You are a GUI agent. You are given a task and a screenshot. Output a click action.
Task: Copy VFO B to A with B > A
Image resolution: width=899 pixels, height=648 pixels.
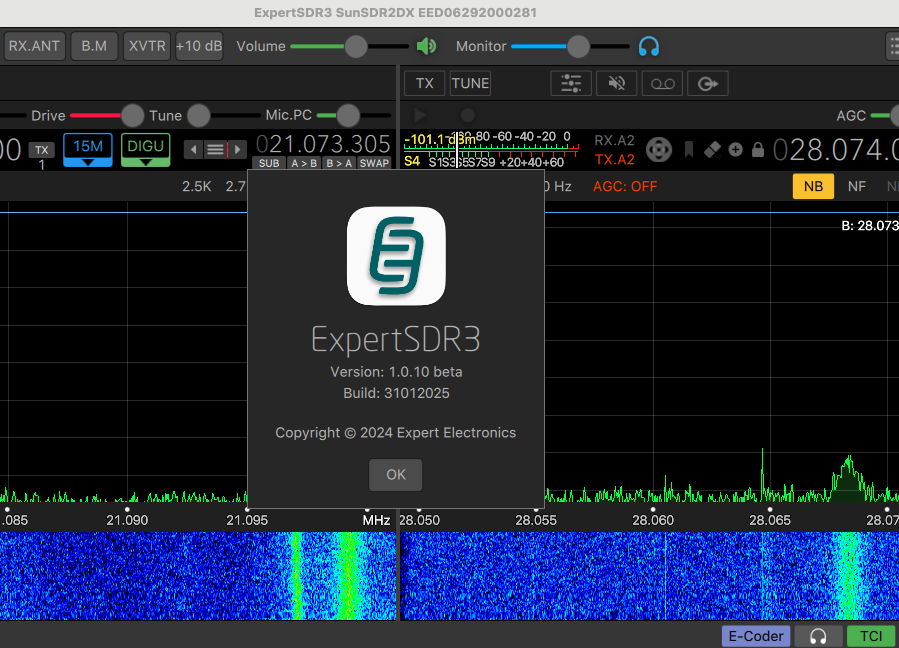(339, 163)
